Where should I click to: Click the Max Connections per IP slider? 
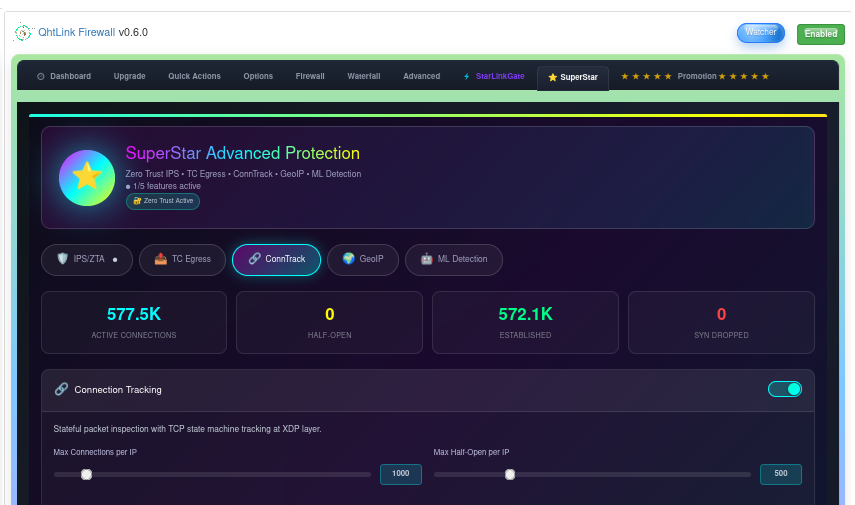(x=212, y=474)
